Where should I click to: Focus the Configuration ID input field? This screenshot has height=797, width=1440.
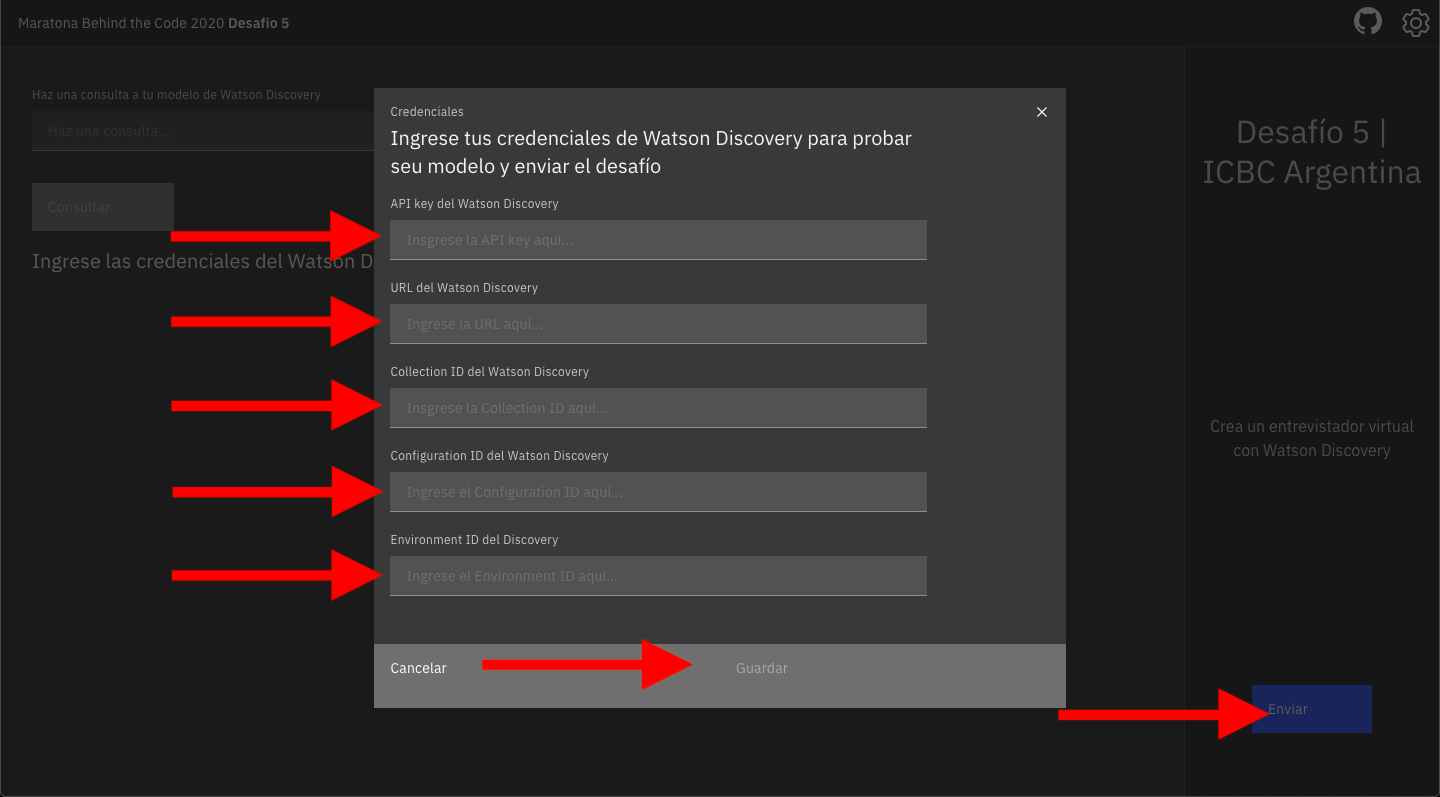click(x=658, y=492)
